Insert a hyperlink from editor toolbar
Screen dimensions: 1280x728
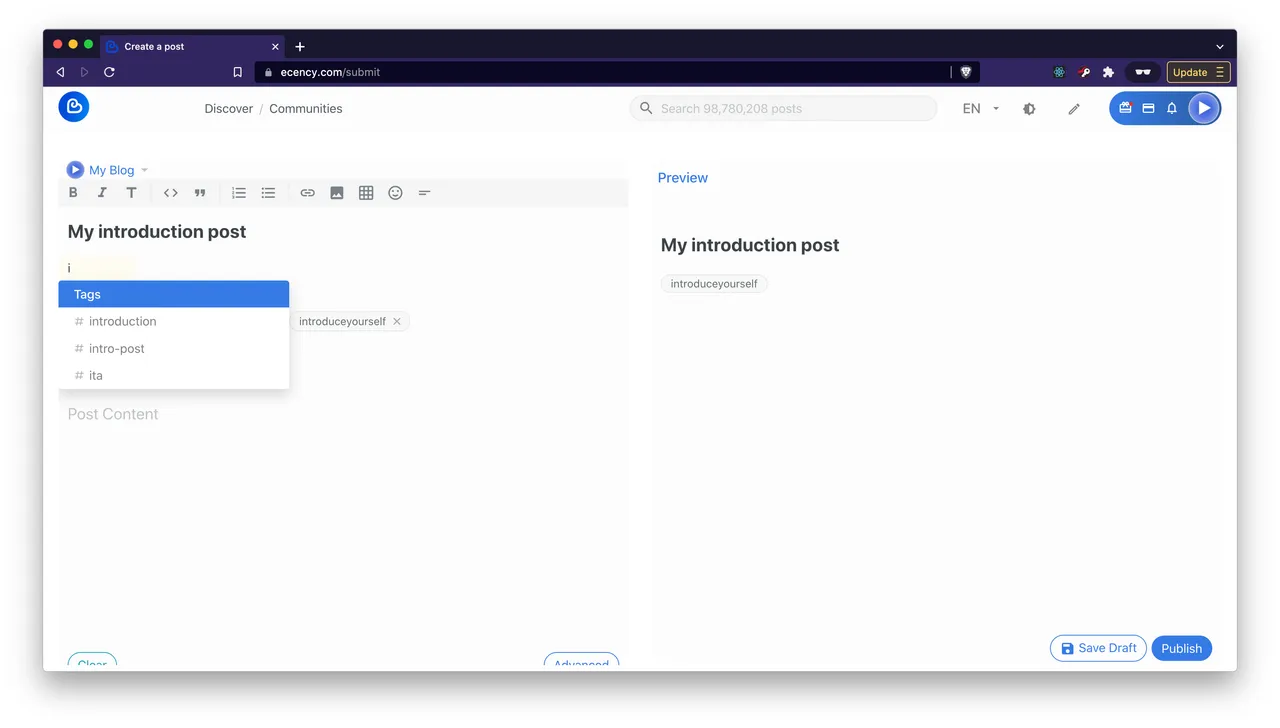(x=308, y=193)
